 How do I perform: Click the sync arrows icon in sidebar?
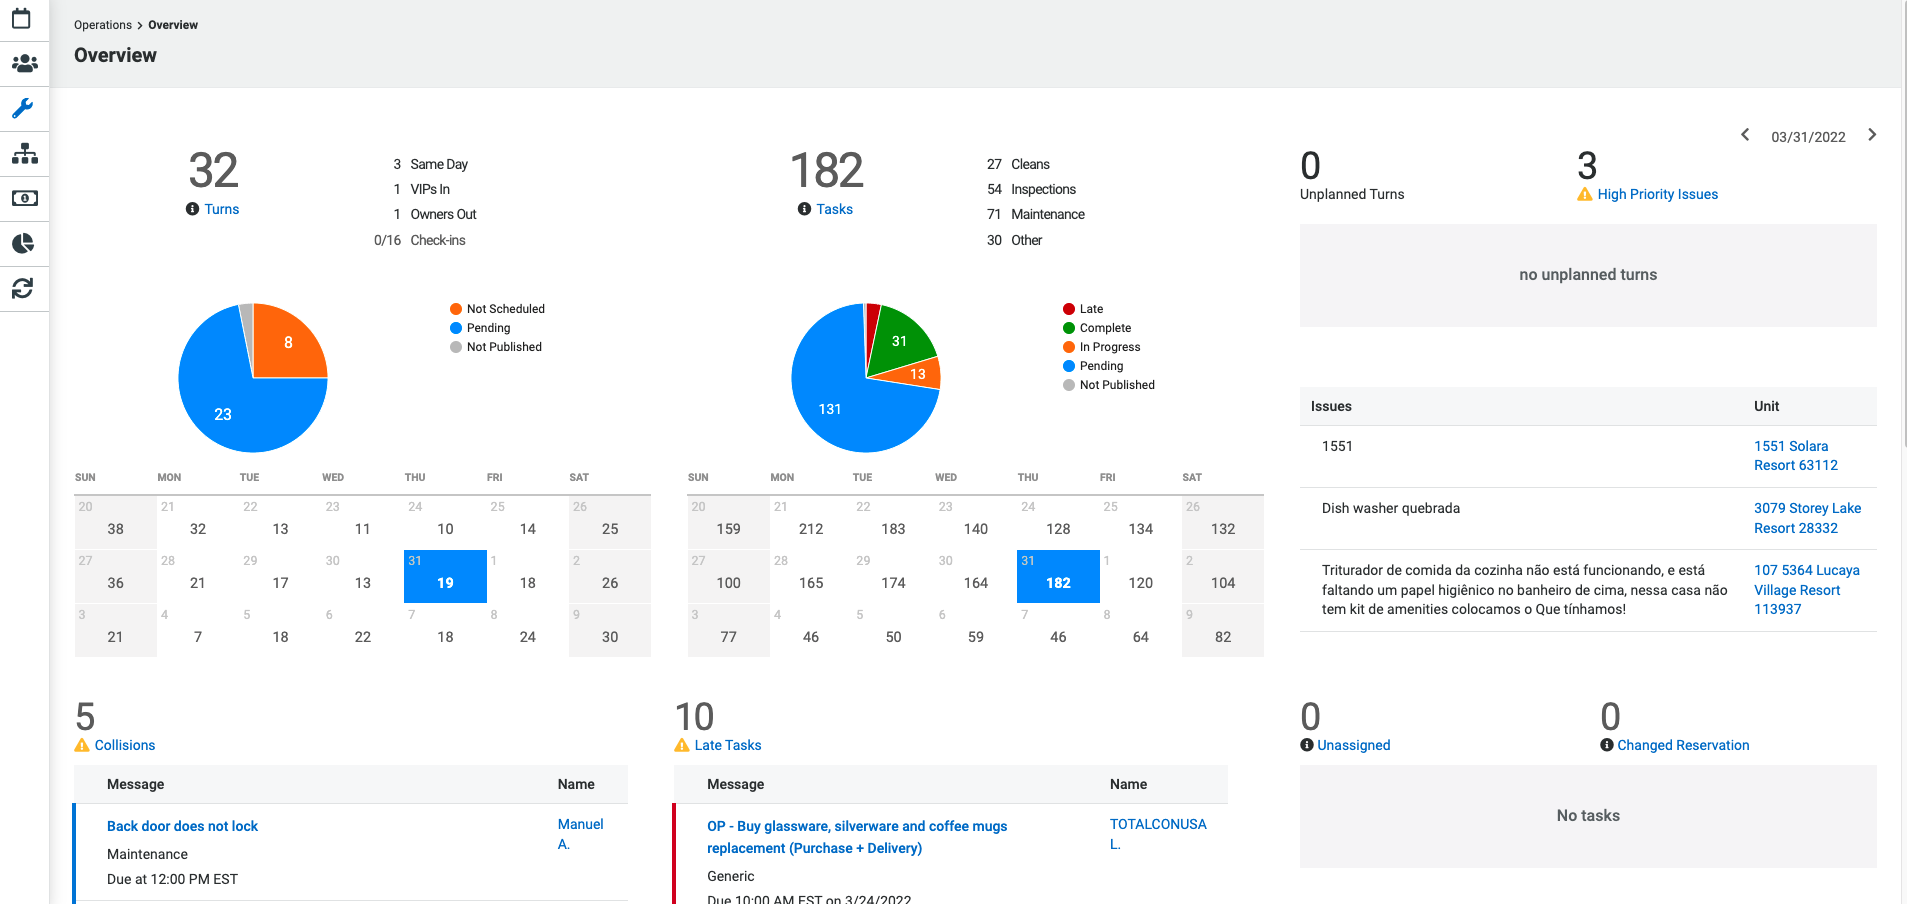23,288
